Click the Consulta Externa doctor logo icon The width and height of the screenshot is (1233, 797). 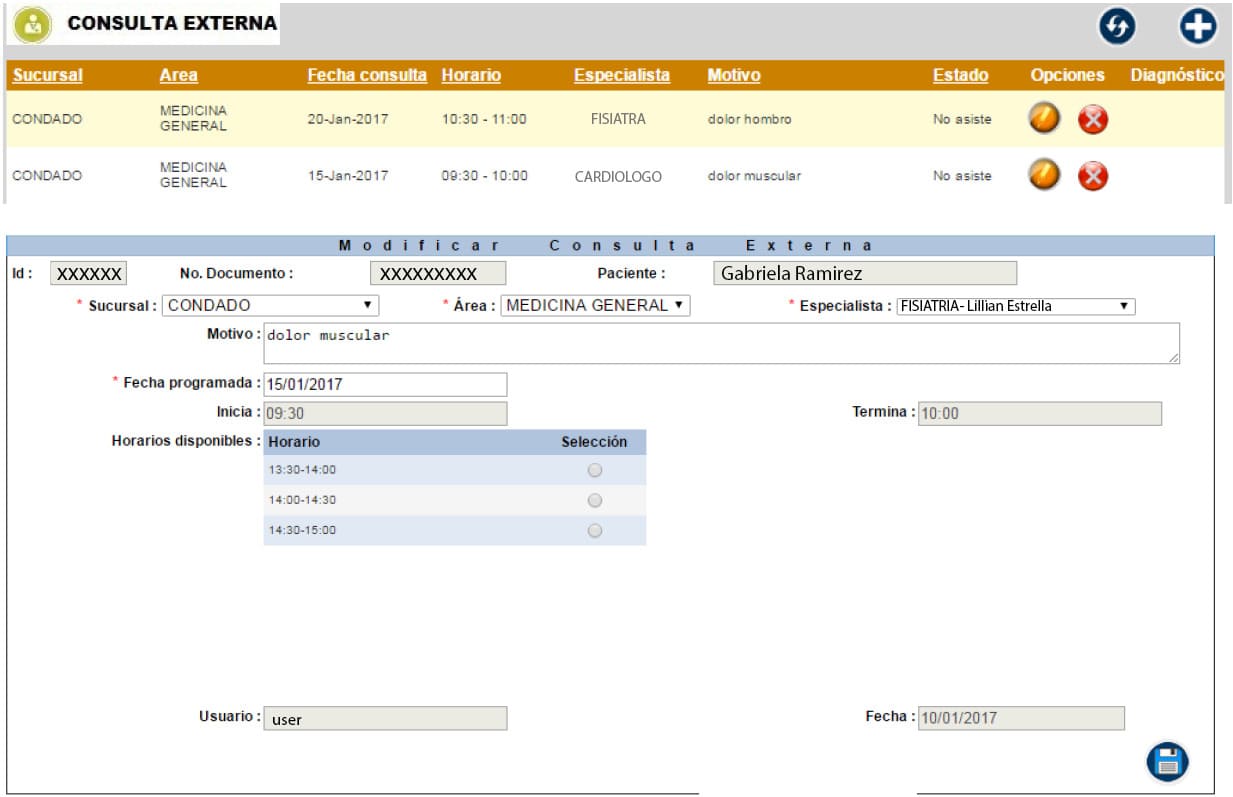click(x=33, y=26)
